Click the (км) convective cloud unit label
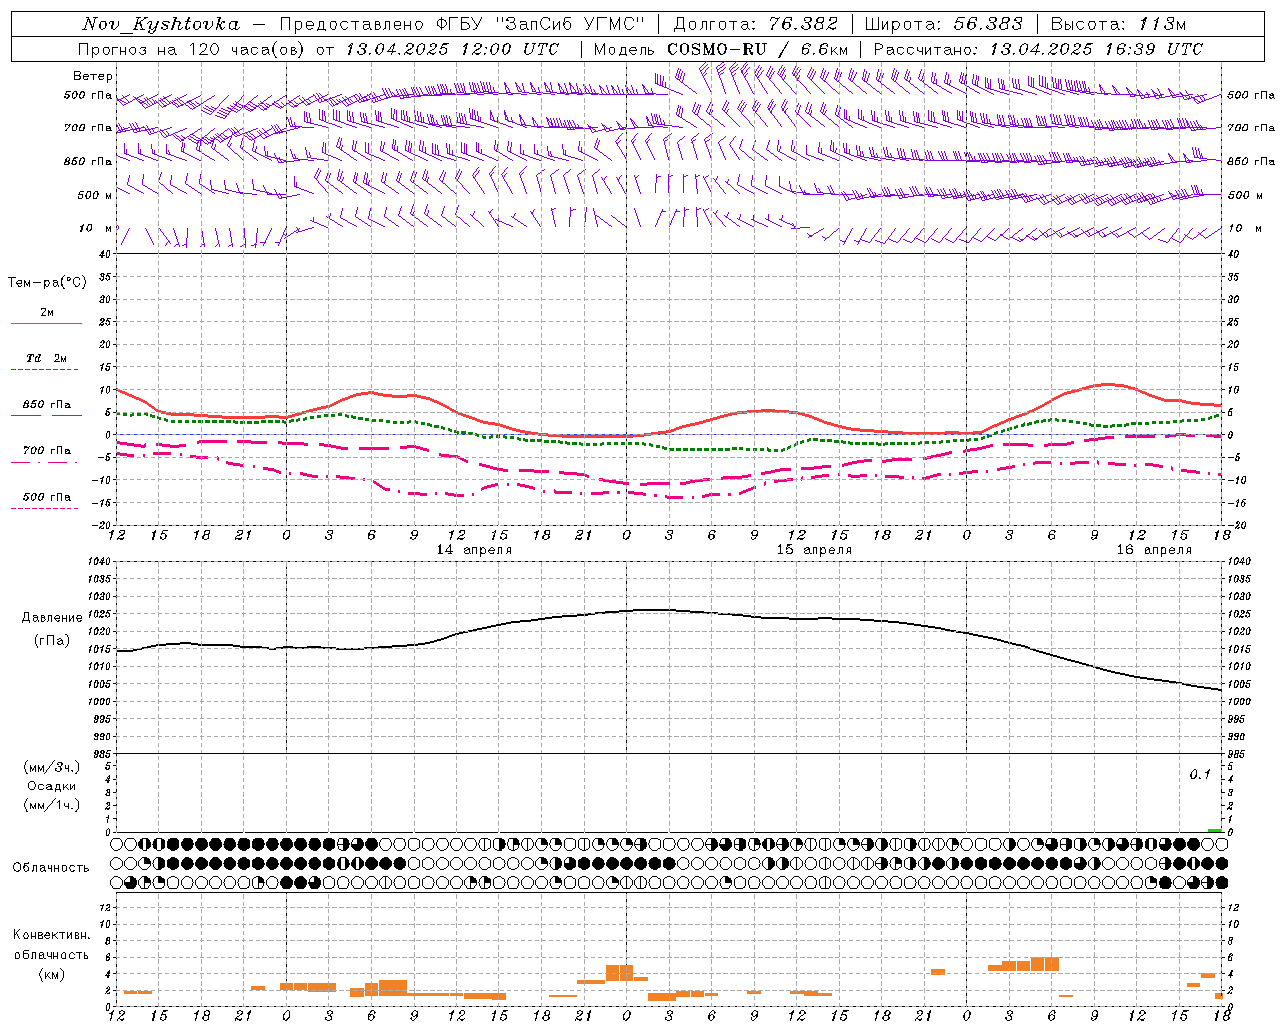This screenshot has width=1280, height=1024. (52, 974)
